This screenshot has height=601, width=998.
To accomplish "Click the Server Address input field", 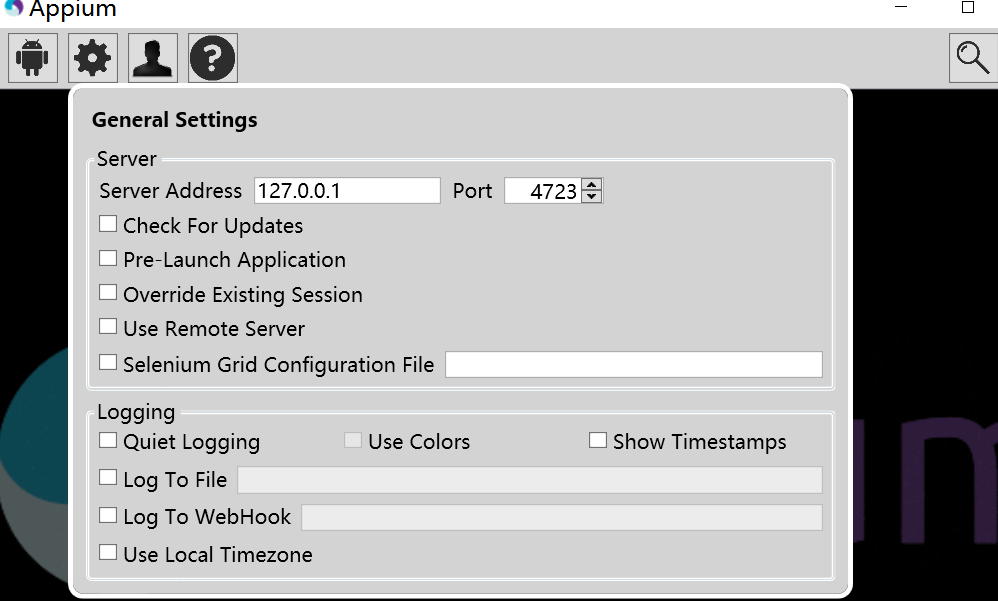I will [347, 191].
